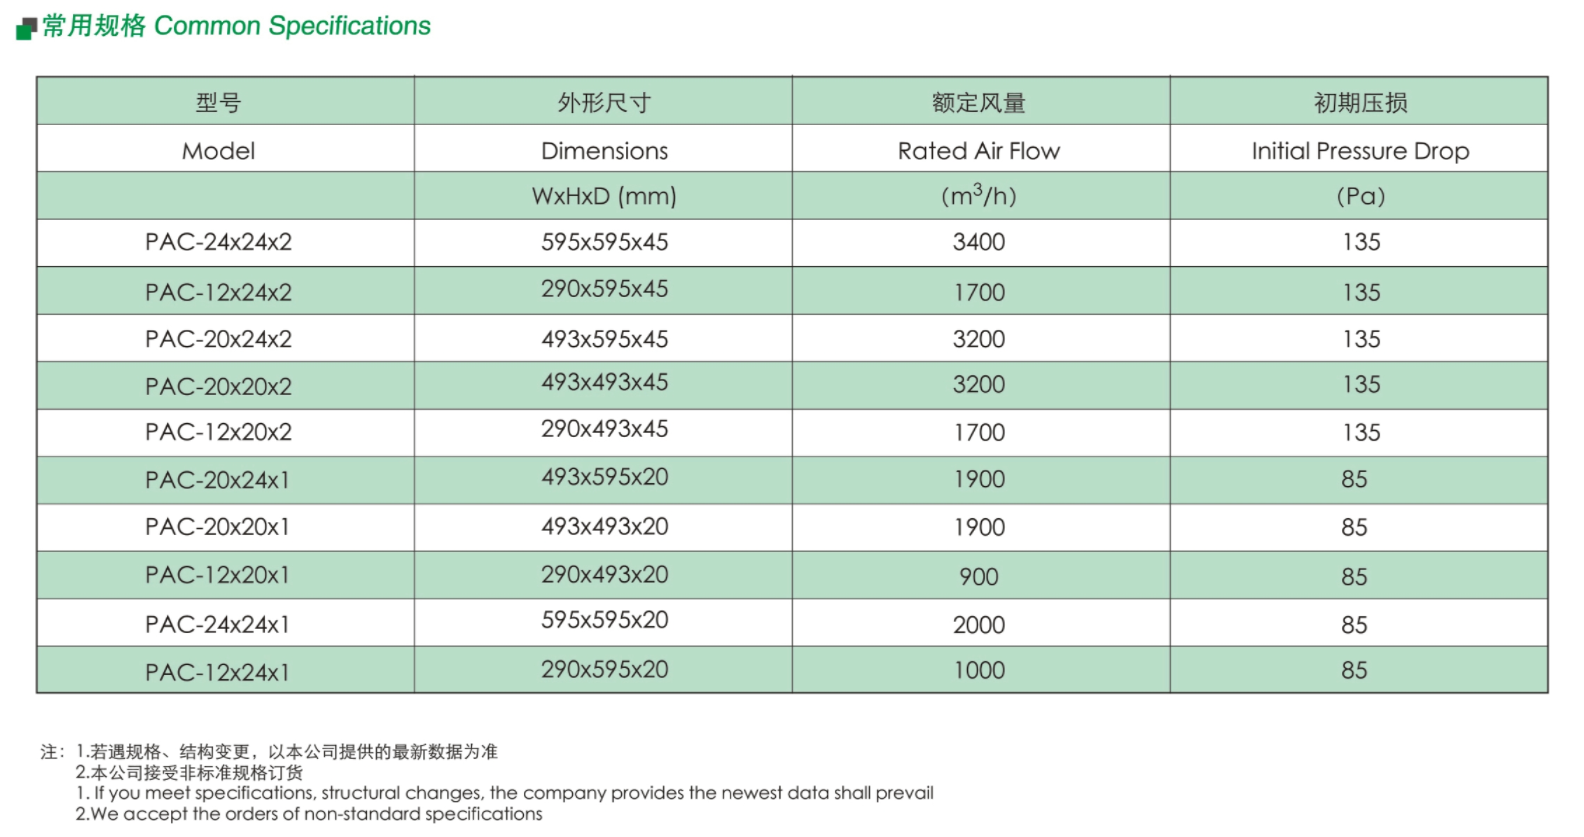This screenshot has height=837, width=1584.
Task: Click the 2000 rated air flow value
Action: pyautogui.click(x=978, y=625)
